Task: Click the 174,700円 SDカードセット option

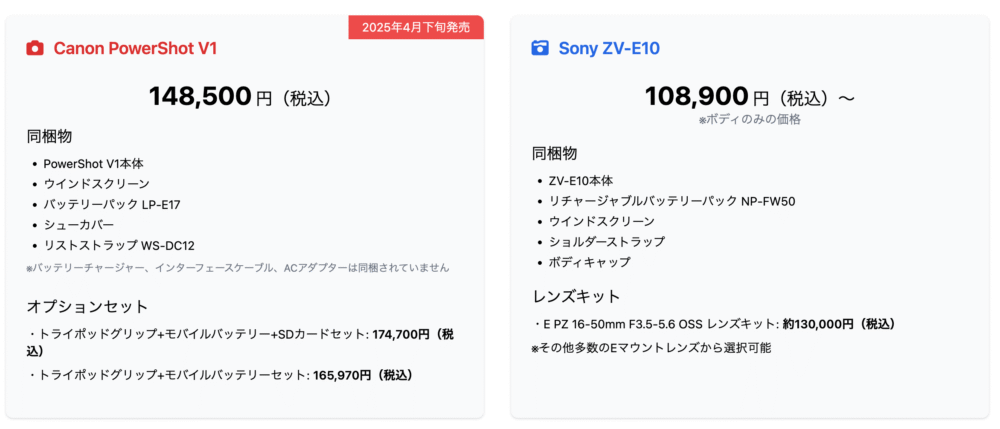Action: pyautogui.click(x=241, y=342)
